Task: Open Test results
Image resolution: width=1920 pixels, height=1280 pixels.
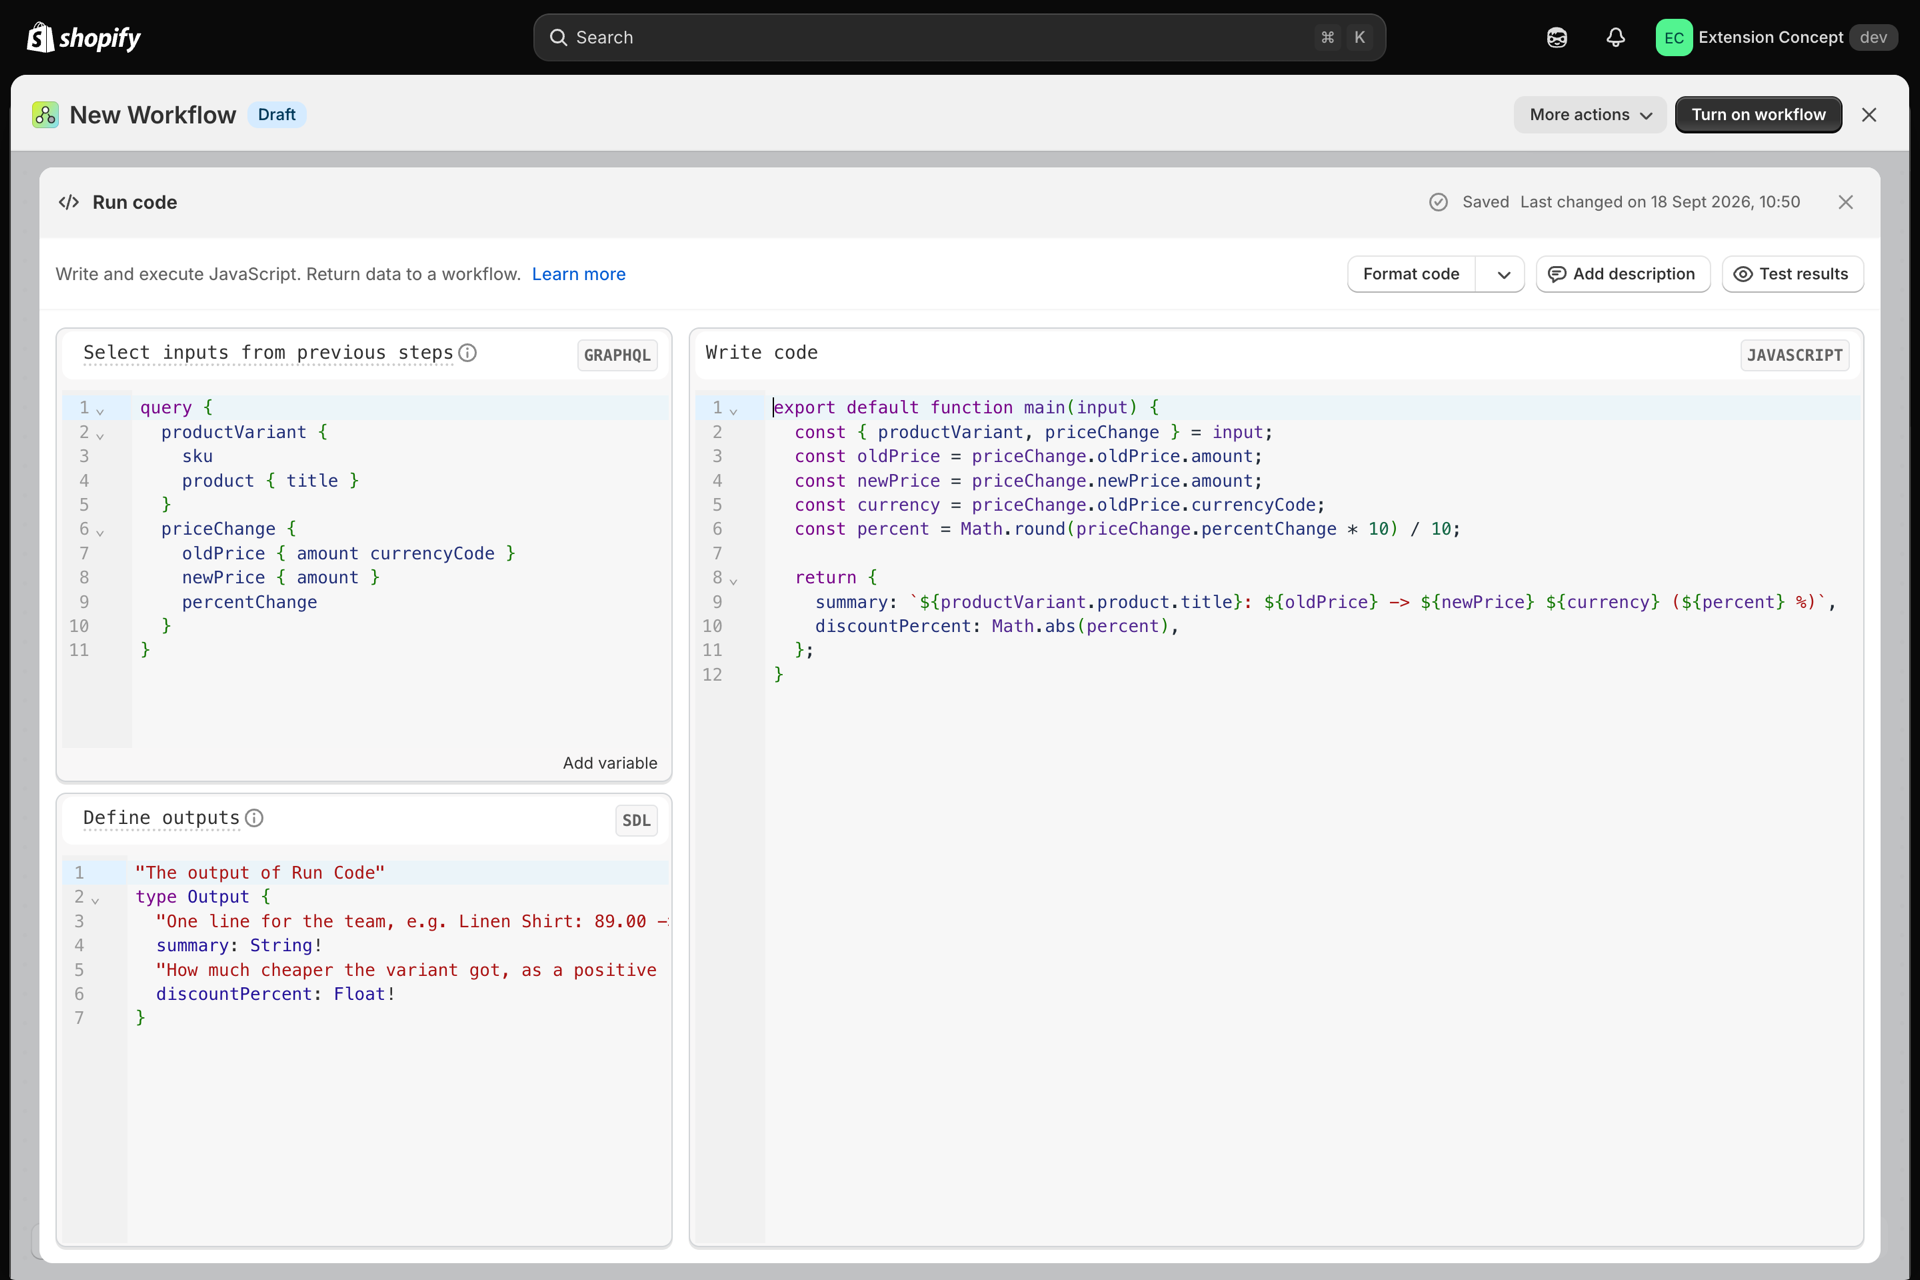Action: (x=1792, y=274)
